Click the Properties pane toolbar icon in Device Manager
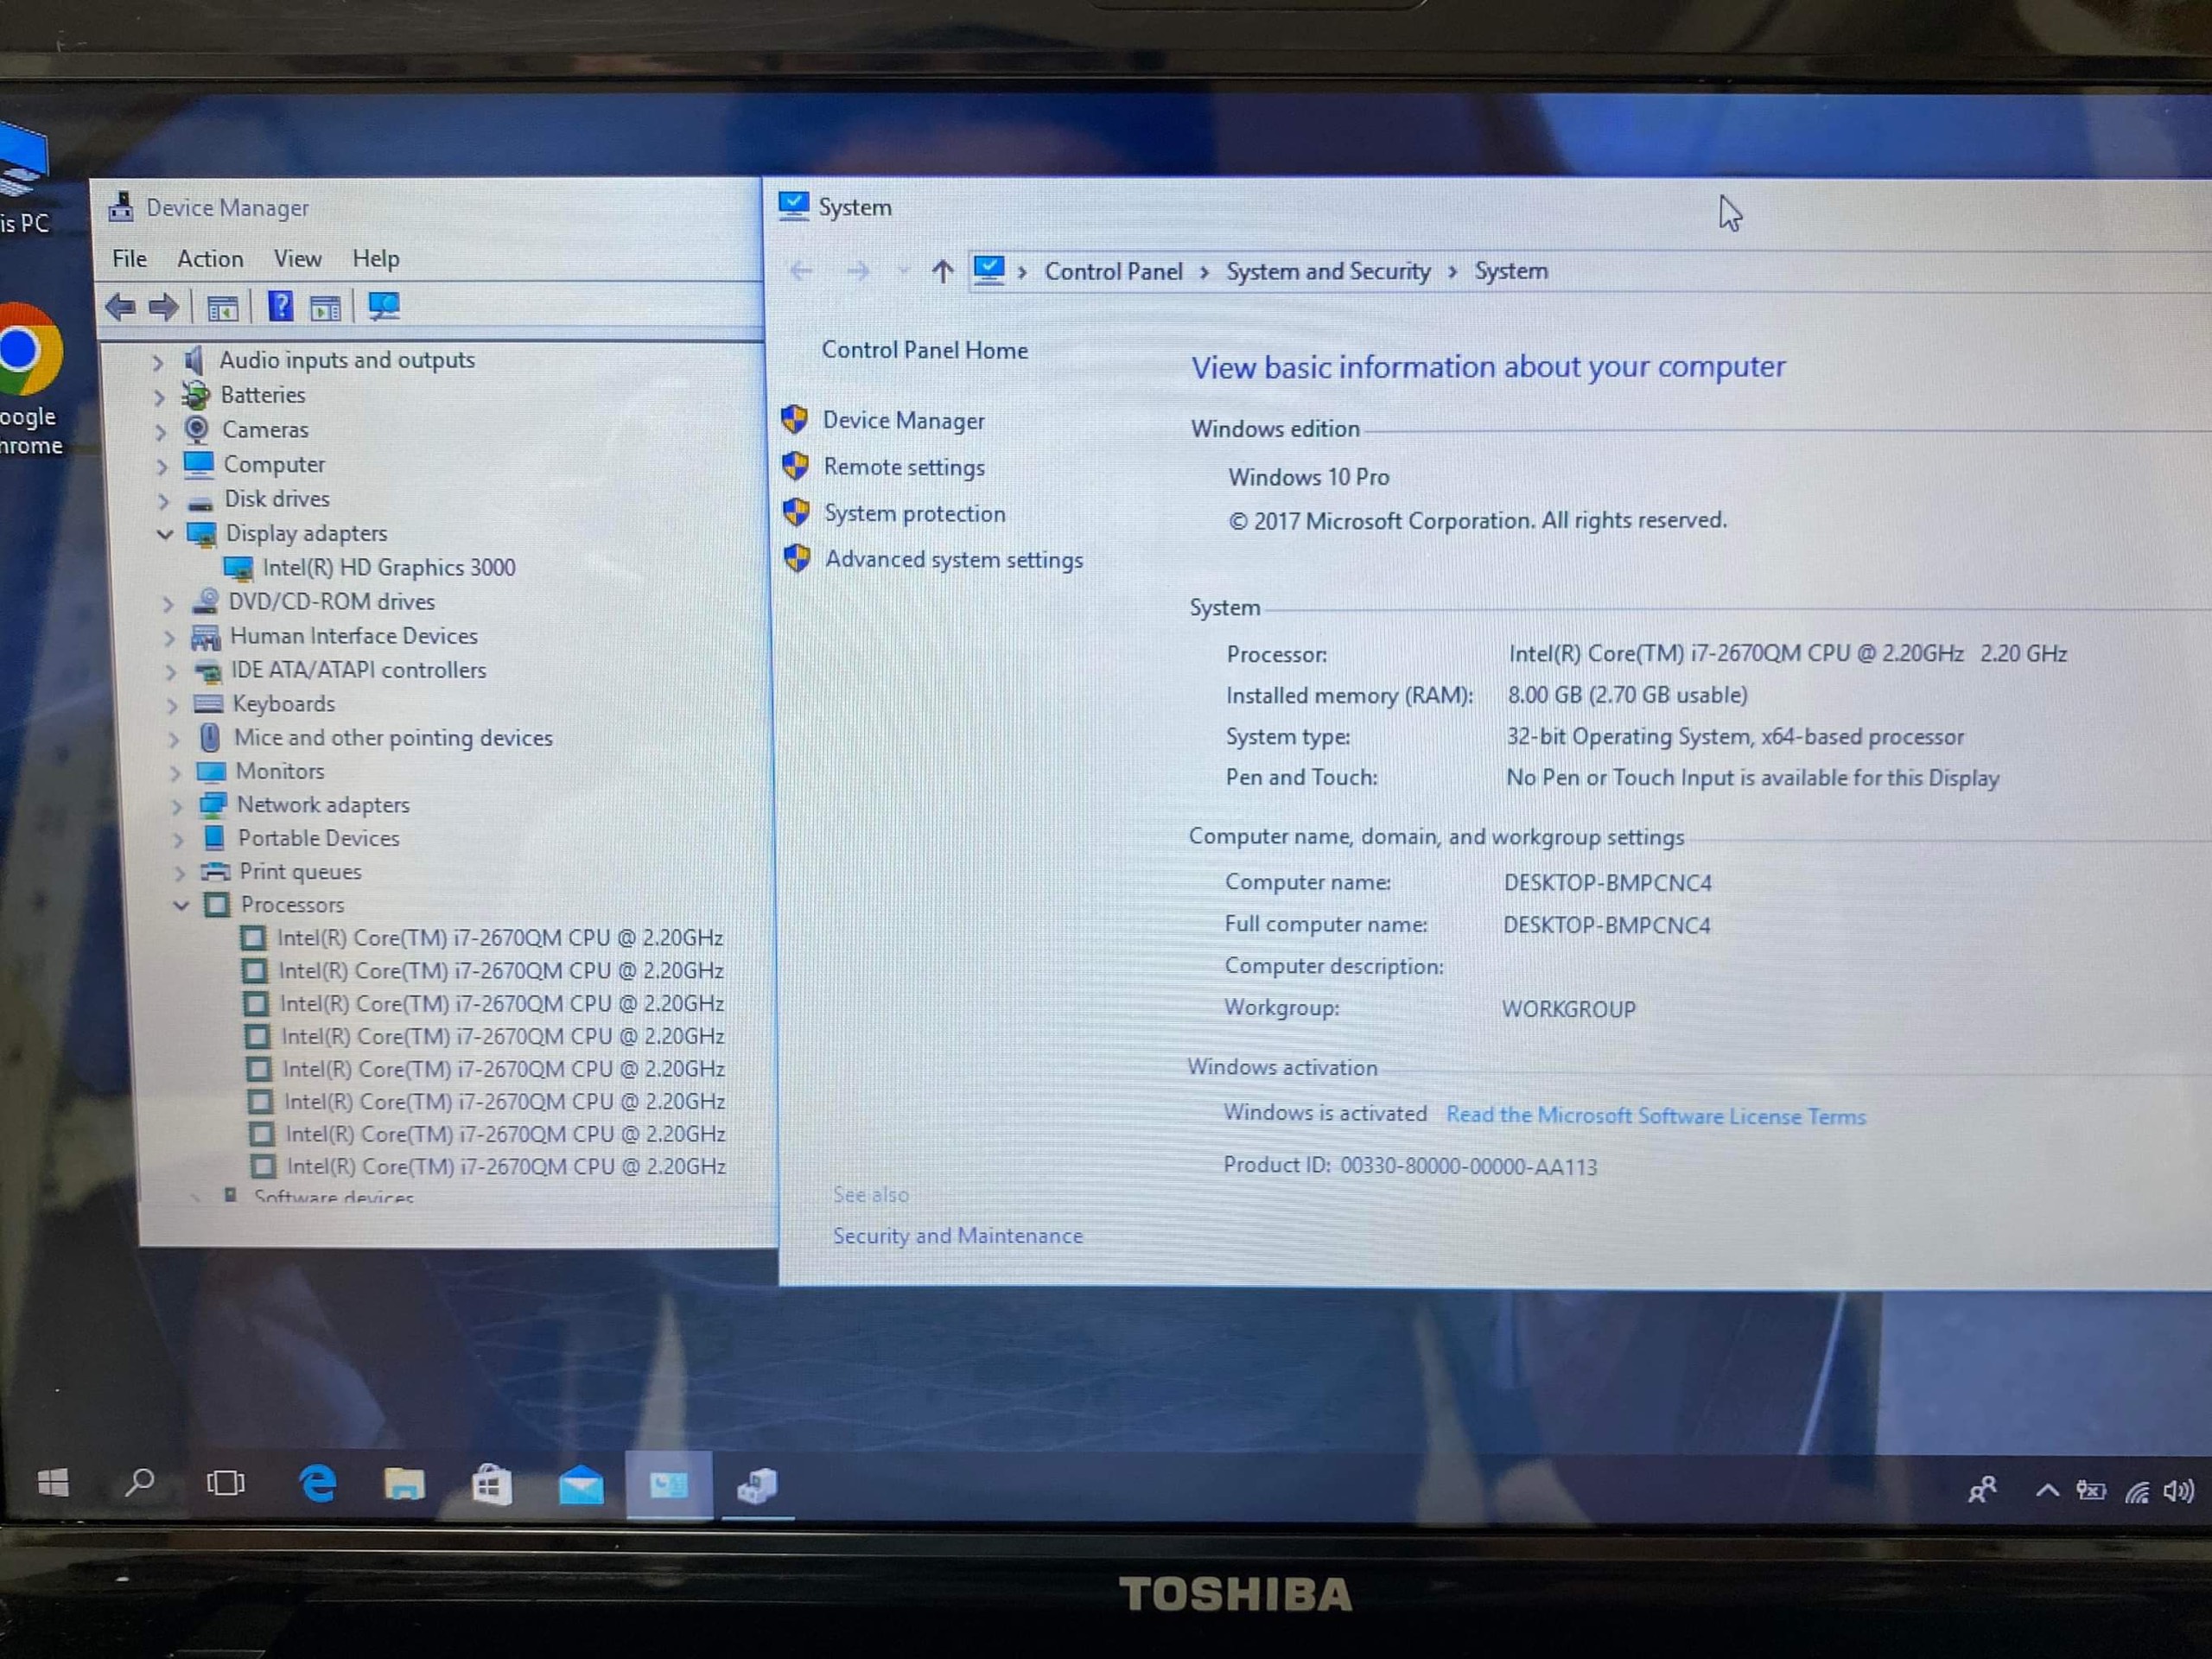Screen dimensions: 2212x1659 pos(326,307)
